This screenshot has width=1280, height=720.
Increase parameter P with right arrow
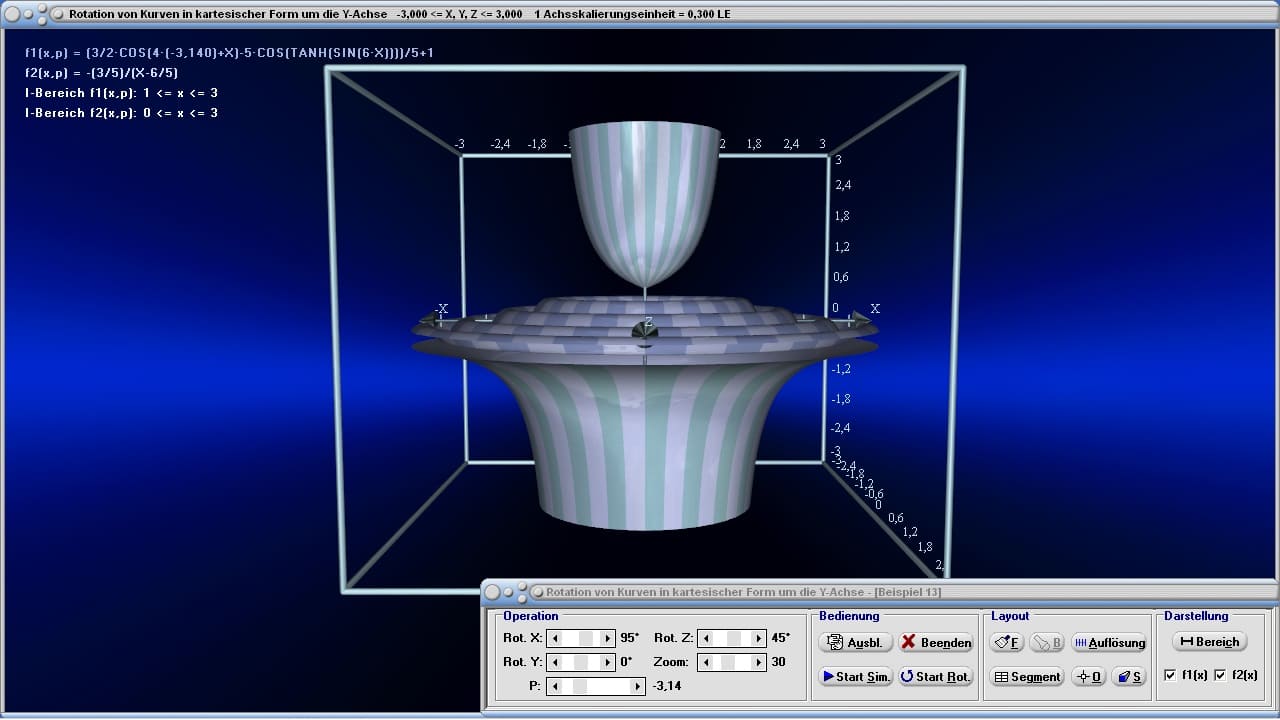(x=637, y=686)
